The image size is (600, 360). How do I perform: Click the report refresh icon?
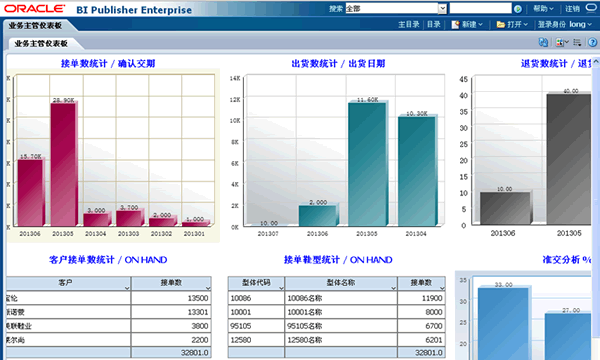click(x=543, y=42)
